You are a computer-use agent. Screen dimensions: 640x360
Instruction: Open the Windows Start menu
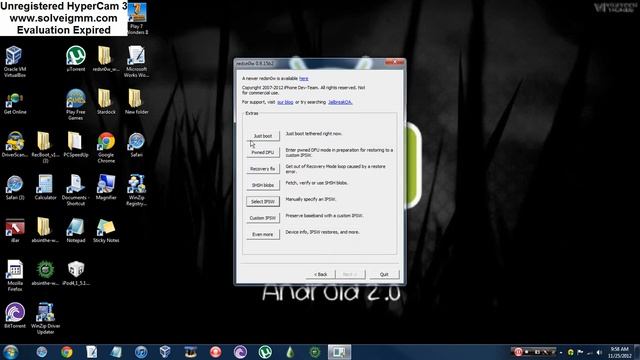point(10,352)
